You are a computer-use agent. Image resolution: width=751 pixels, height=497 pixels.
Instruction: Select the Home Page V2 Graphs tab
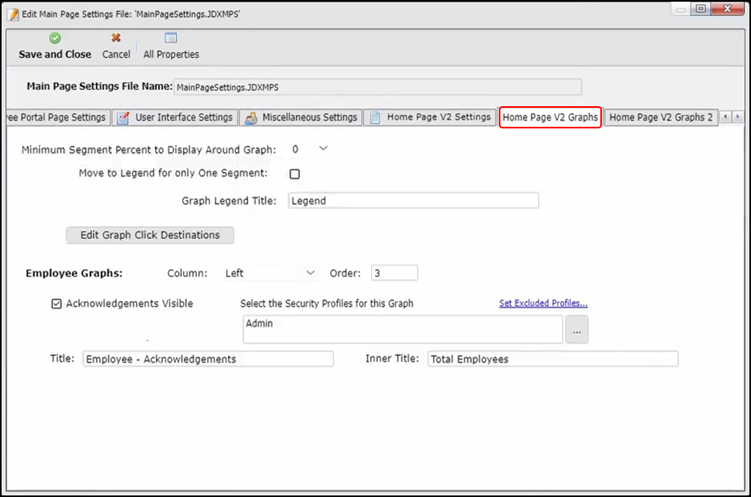pyautogui.click(x=550, y=118)
